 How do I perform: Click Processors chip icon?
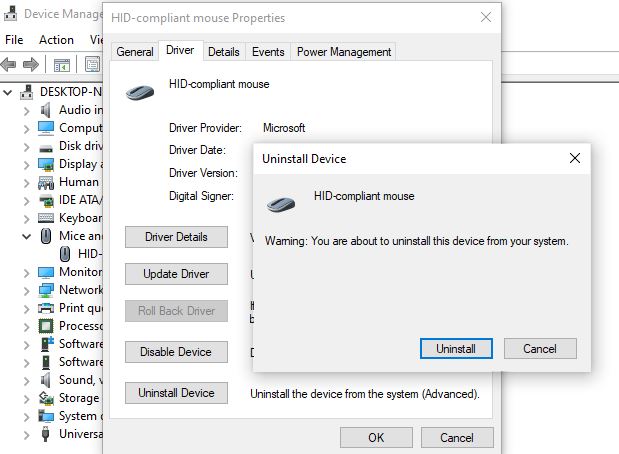46,326
